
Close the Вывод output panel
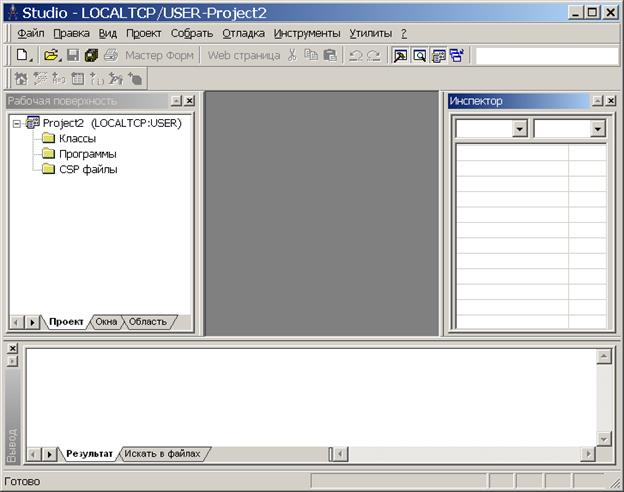[12, 348]
